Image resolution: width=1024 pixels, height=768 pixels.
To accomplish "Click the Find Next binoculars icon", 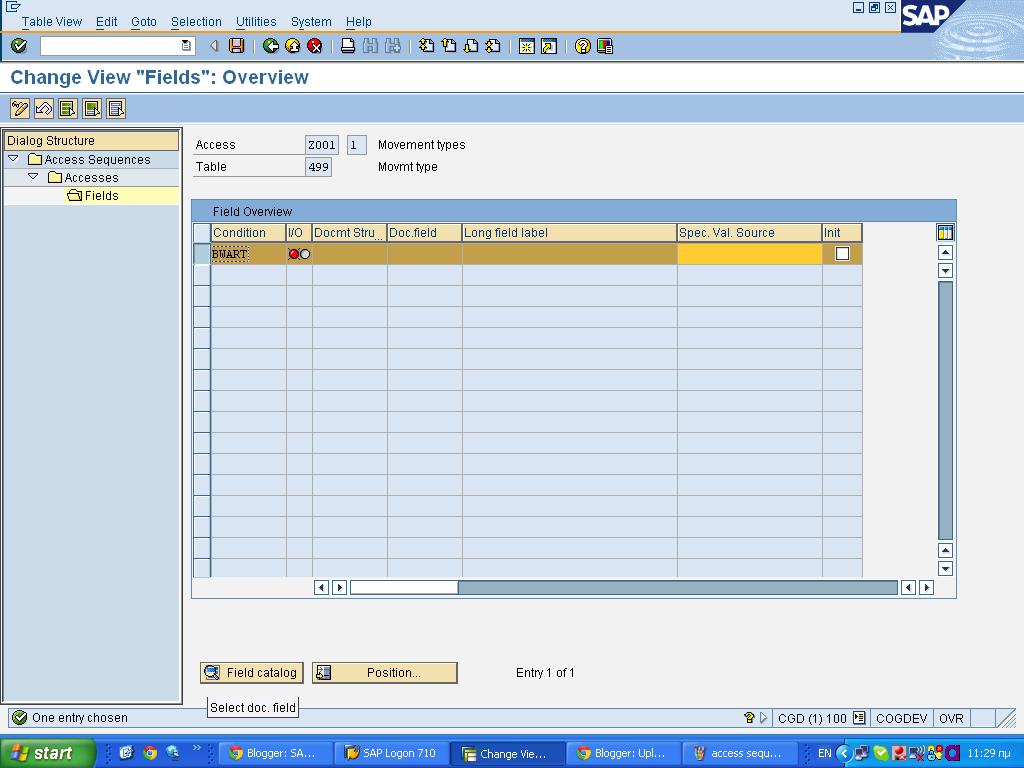I will pos(392,46).
